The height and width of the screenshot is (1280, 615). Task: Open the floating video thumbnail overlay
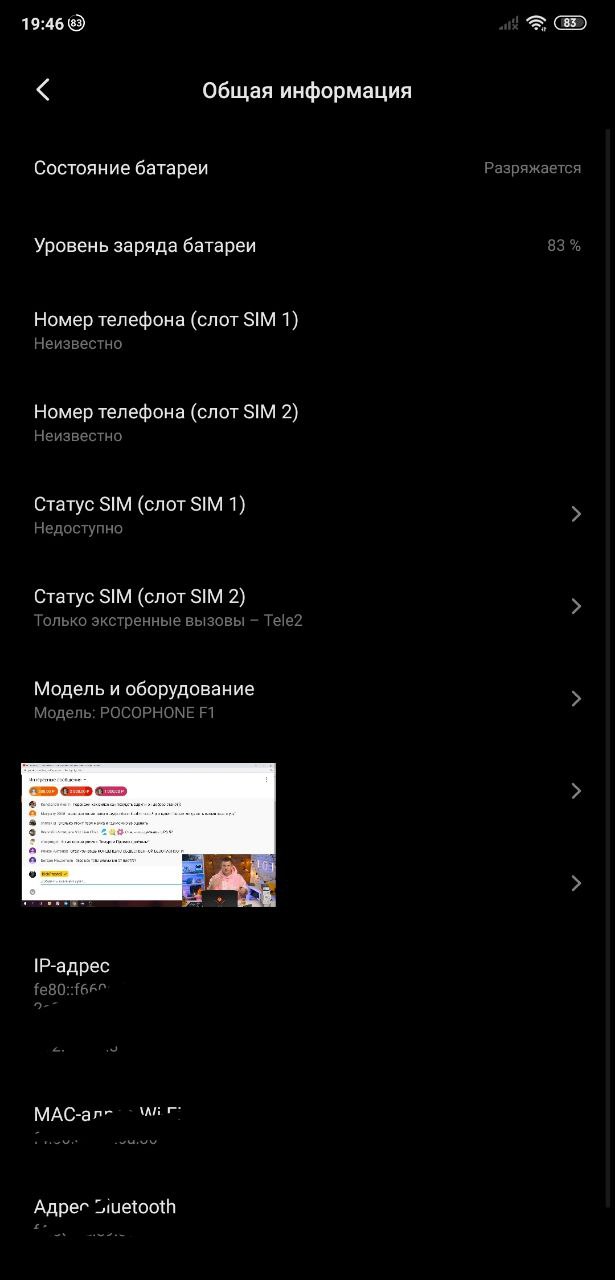[148, 835]
